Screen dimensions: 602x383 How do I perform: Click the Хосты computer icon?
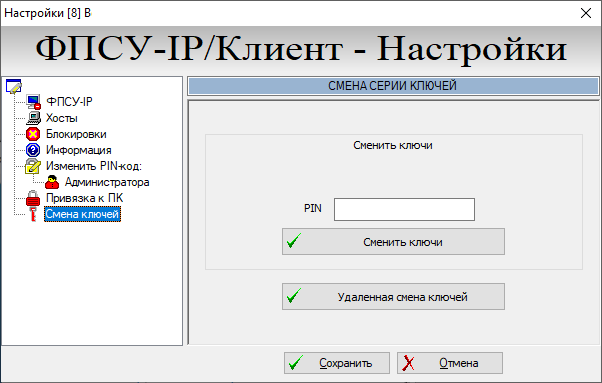tap(33, 118)
